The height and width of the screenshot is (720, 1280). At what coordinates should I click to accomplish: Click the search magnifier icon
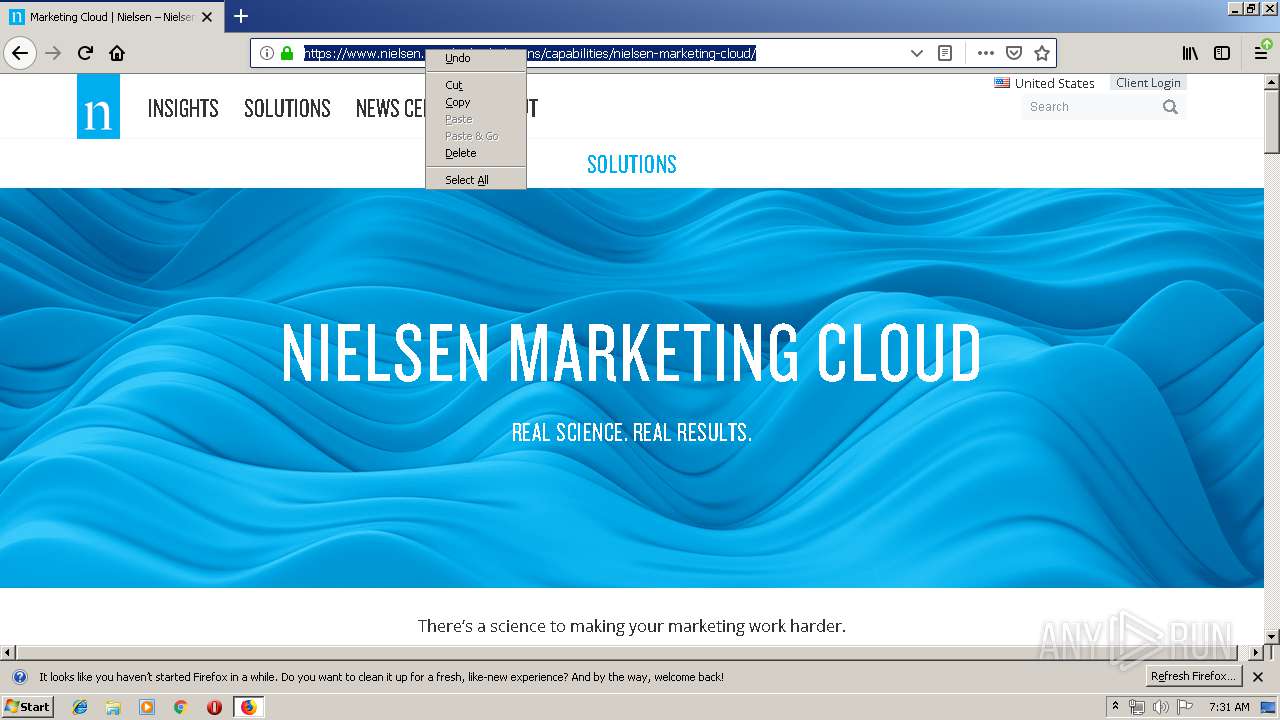tap(1170, 107)
